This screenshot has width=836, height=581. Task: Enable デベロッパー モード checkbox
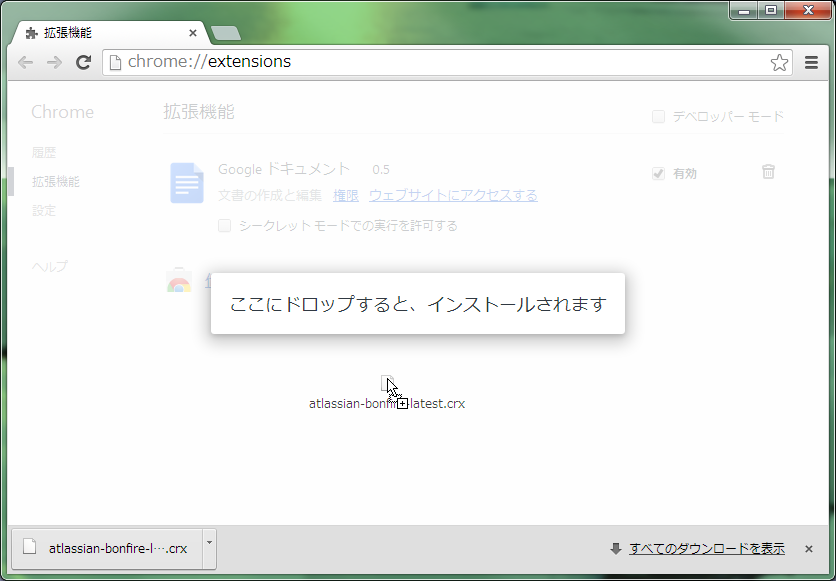(658, 116)
